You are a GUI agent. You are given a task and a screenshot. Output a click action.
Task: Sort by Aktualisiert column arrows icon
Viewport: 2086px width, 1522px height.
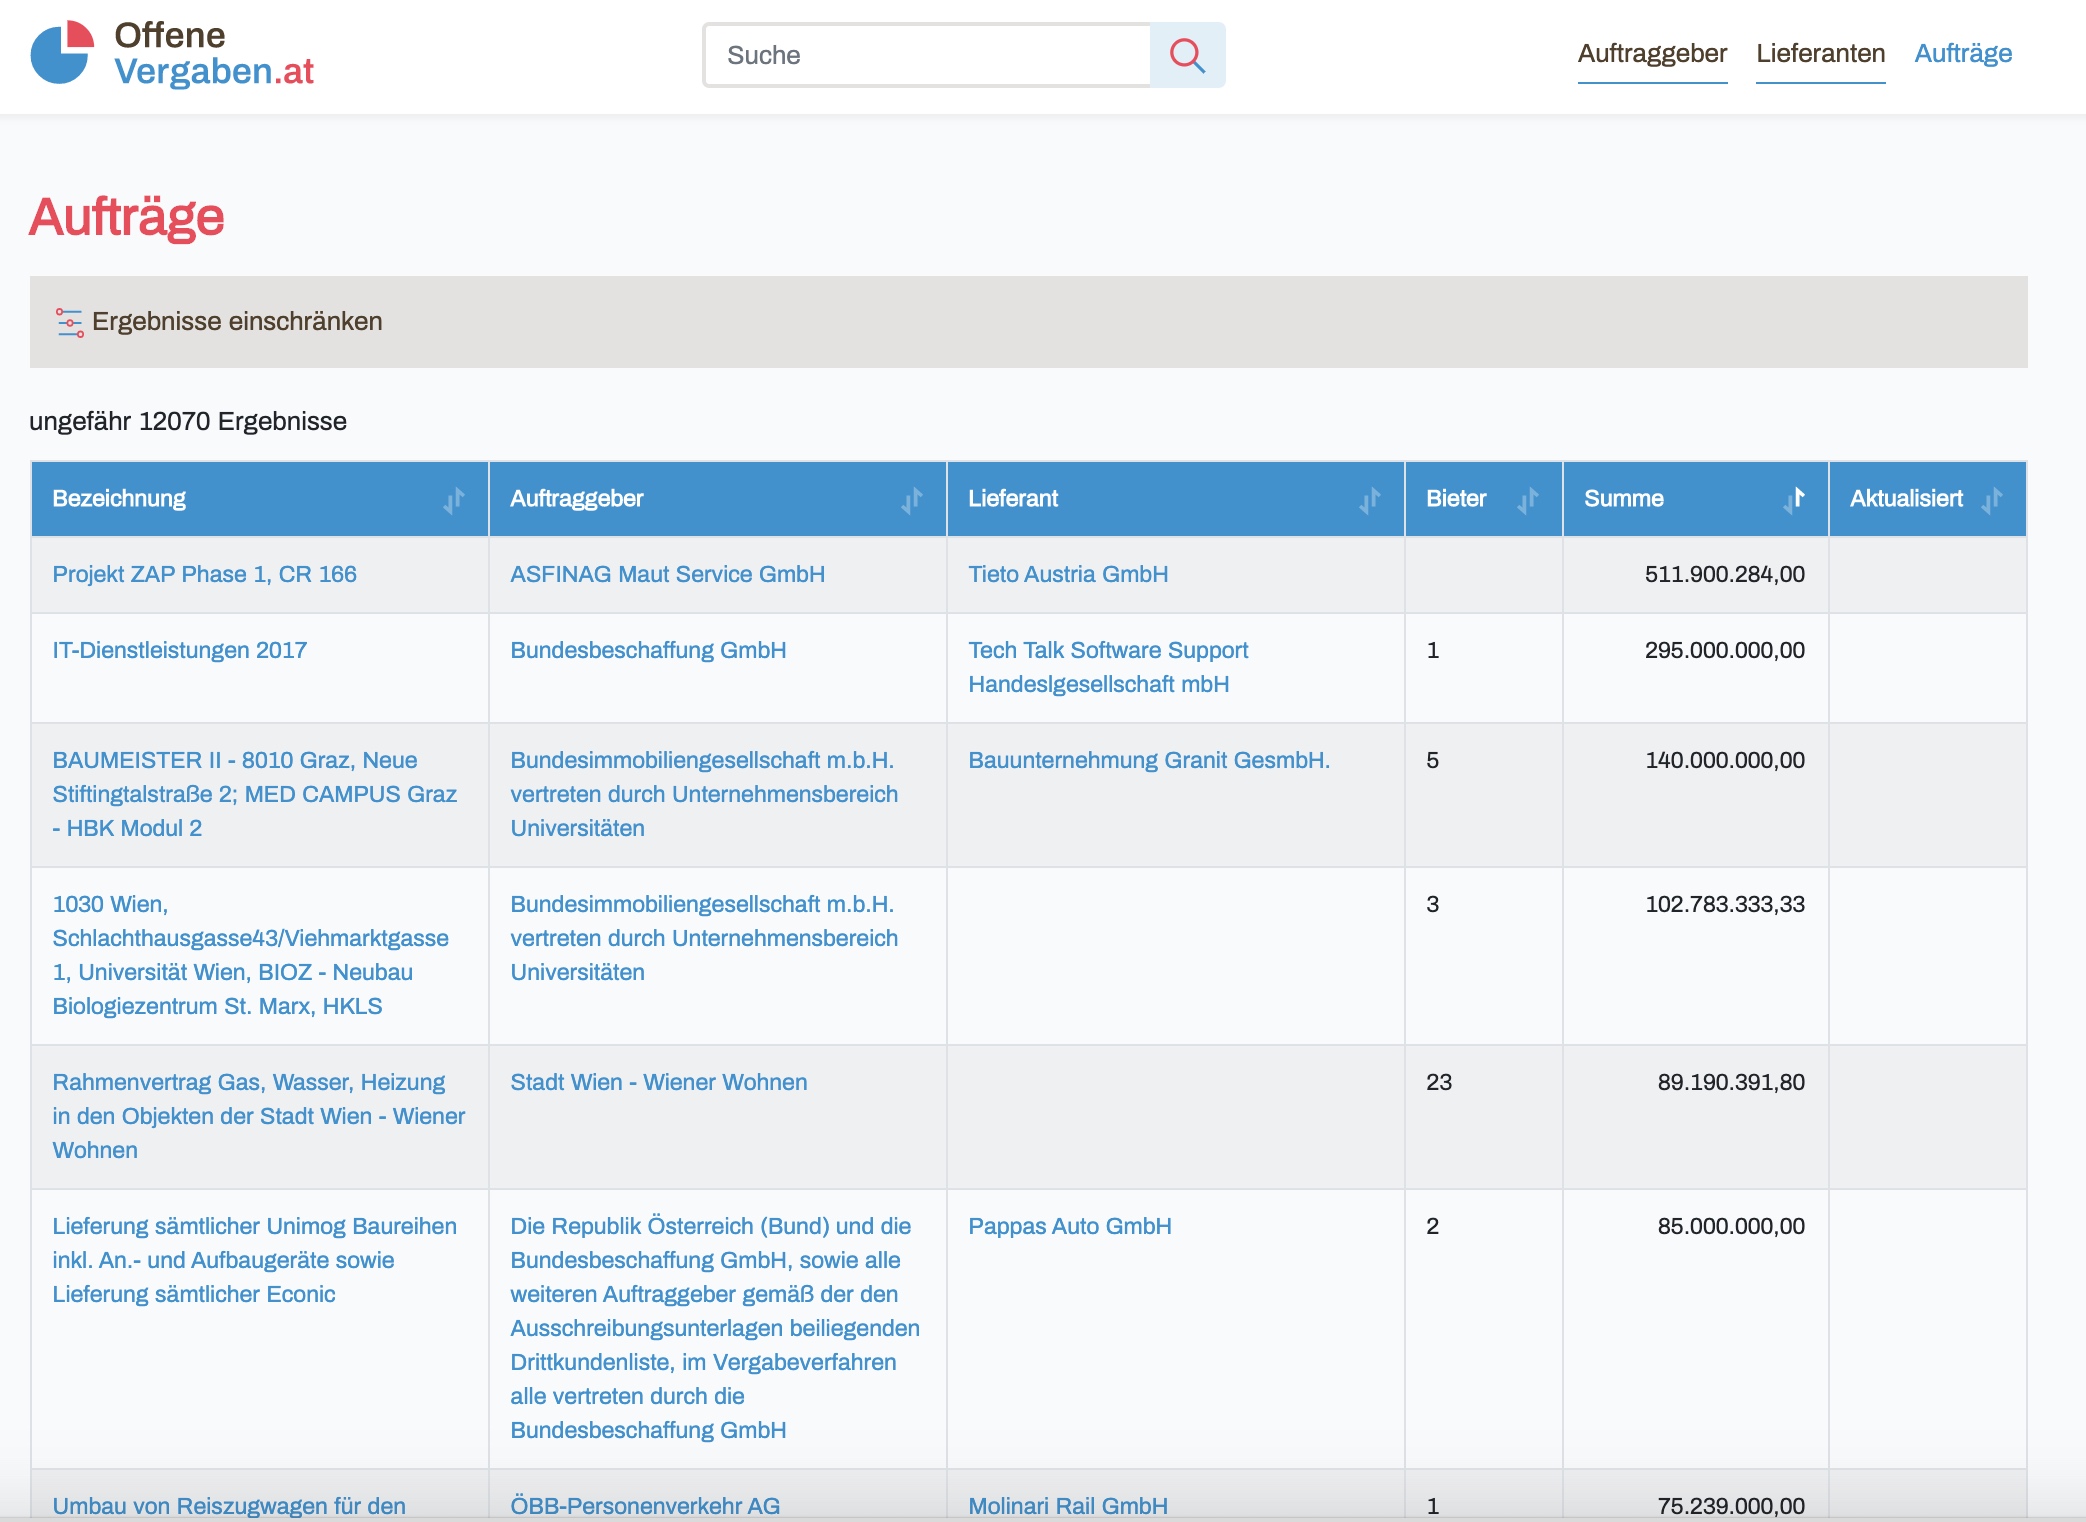[x=1992, y=499]
